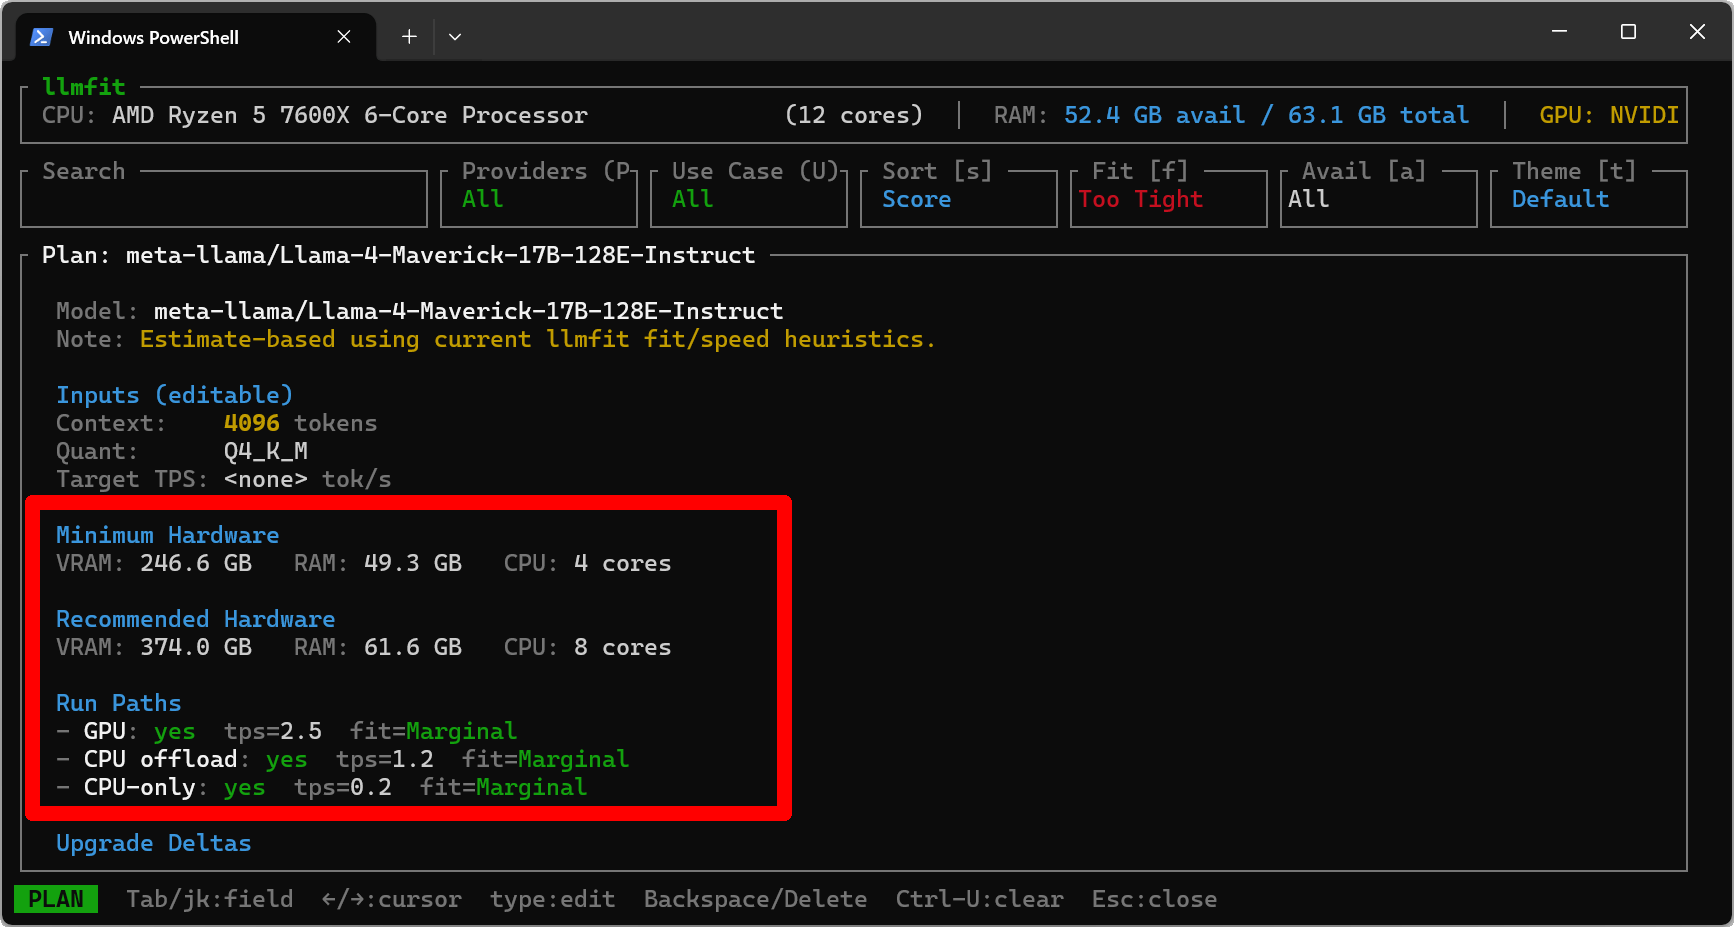Viewport: 1734px width, 927px height.
Task: Click the CPU name AMD Ryzen 5 7600X
Action: (350, 115)
